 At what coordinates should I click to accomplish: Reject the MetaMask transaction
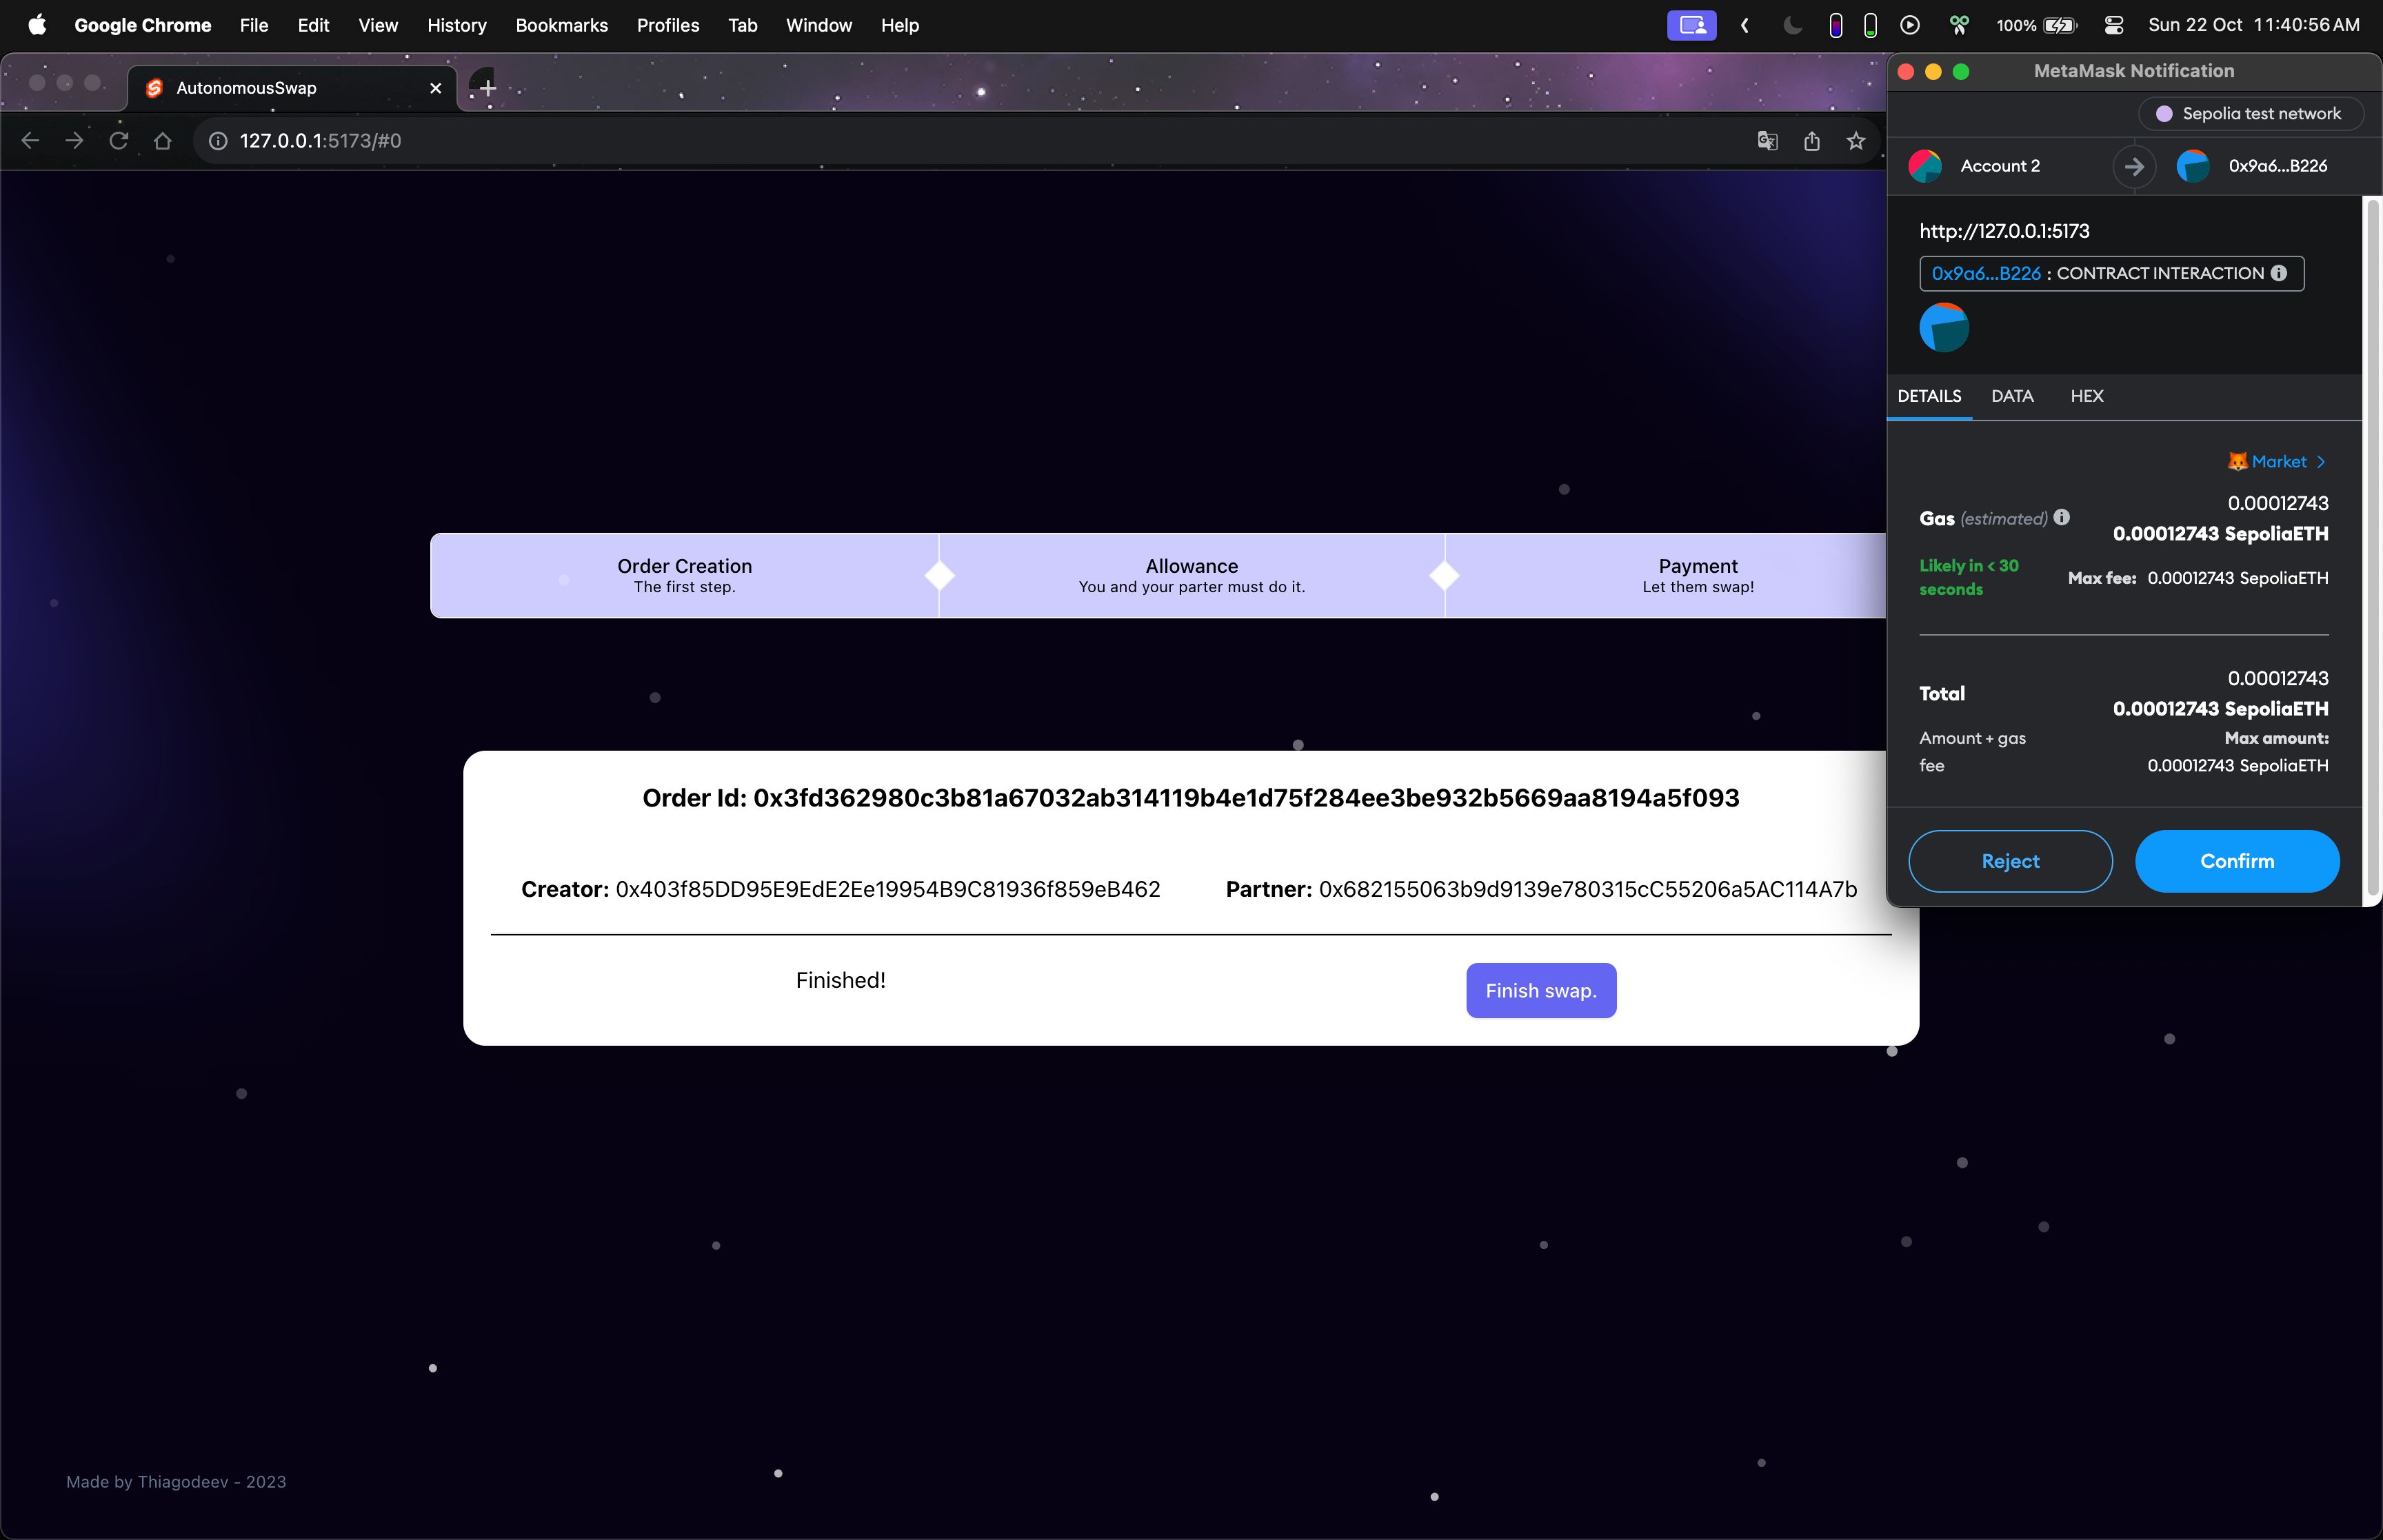coord(2010,861)
